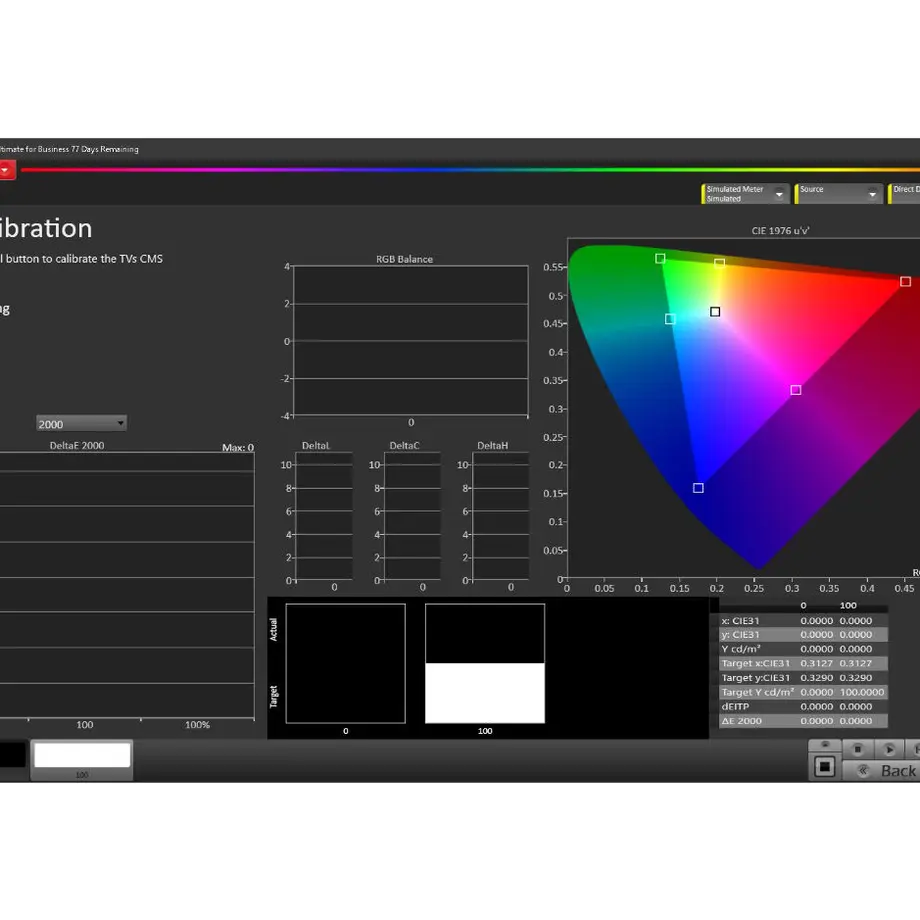Click the blue primary target marker
Image resolution: width=920 pixels, height=920 pixels.
pos(698,488)
